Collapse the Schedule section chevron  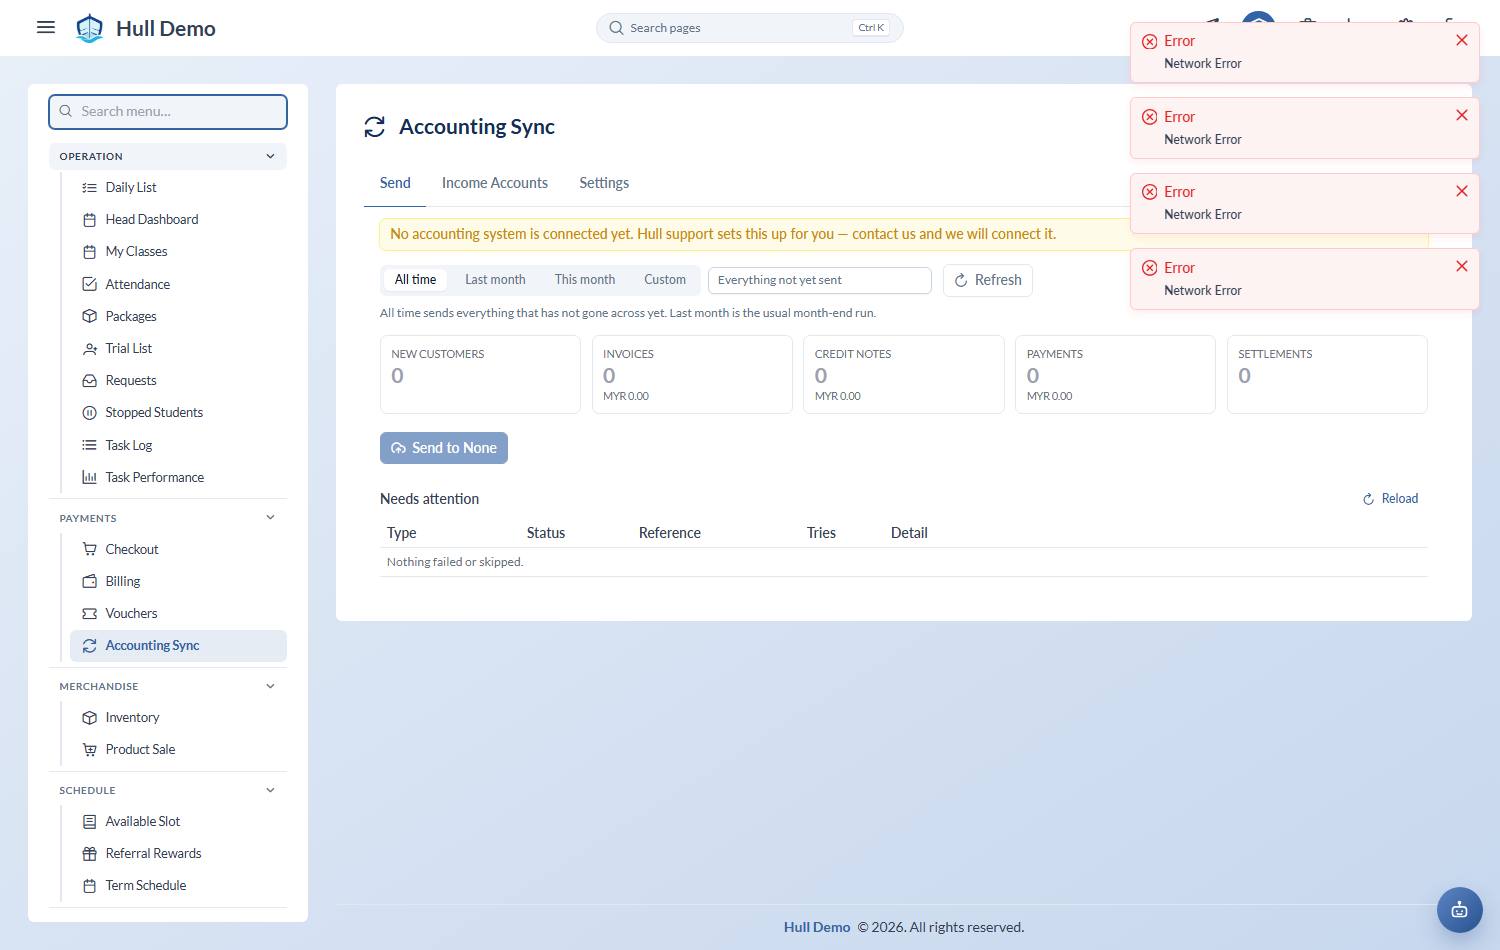[x=270, y=790]
